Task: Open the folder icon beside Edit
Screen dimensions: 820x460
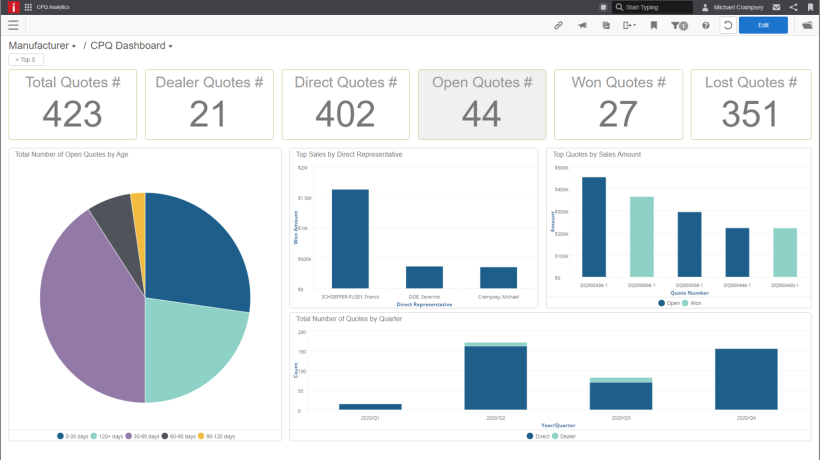Action: click(807, 25)
